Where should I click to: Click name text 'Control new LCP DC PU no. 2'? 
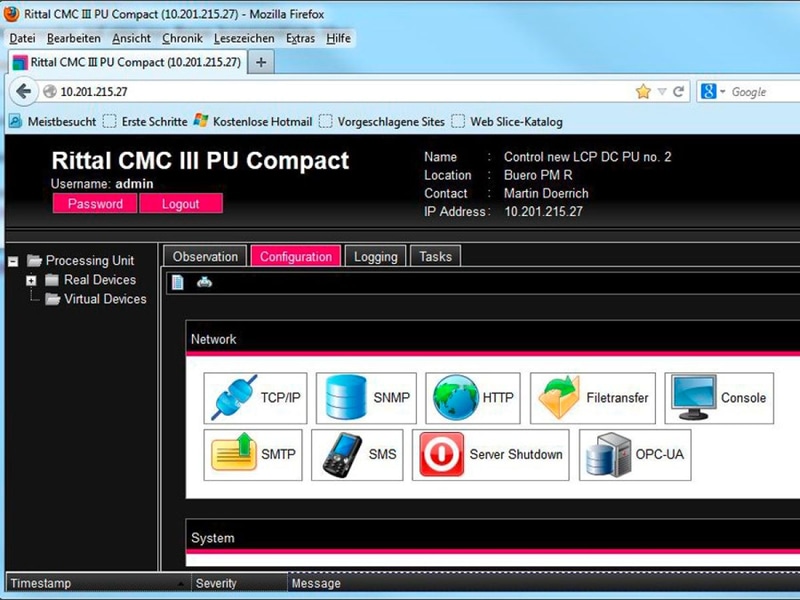tap(587, 157)
